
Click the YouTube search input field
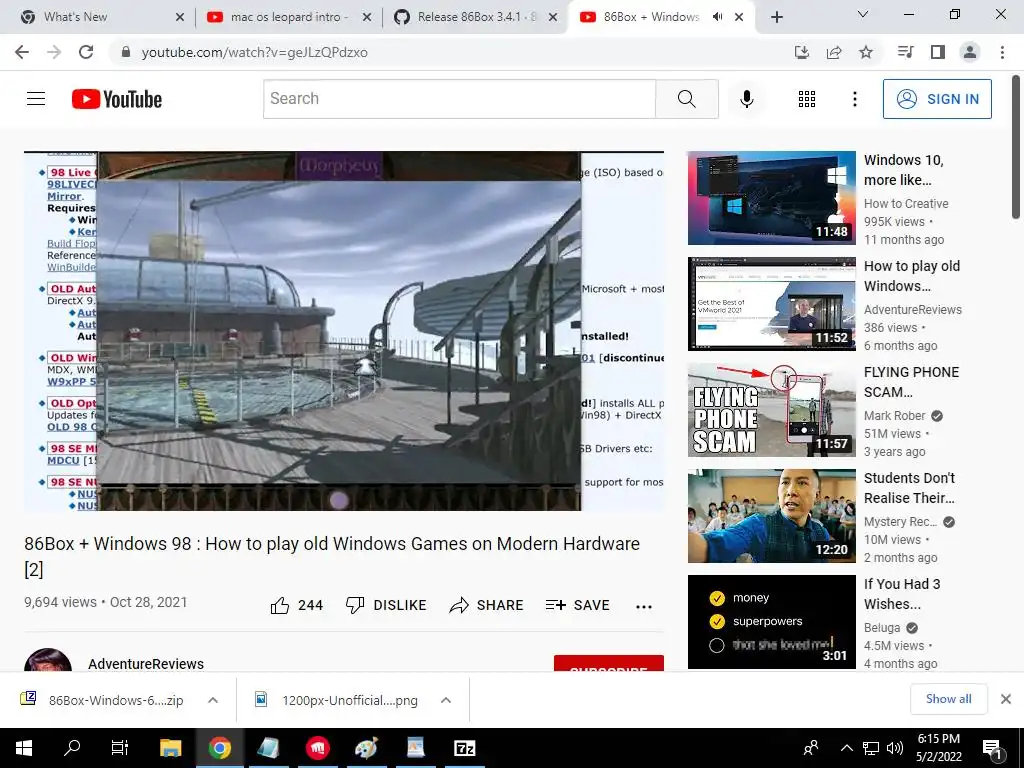pos(459,99)
